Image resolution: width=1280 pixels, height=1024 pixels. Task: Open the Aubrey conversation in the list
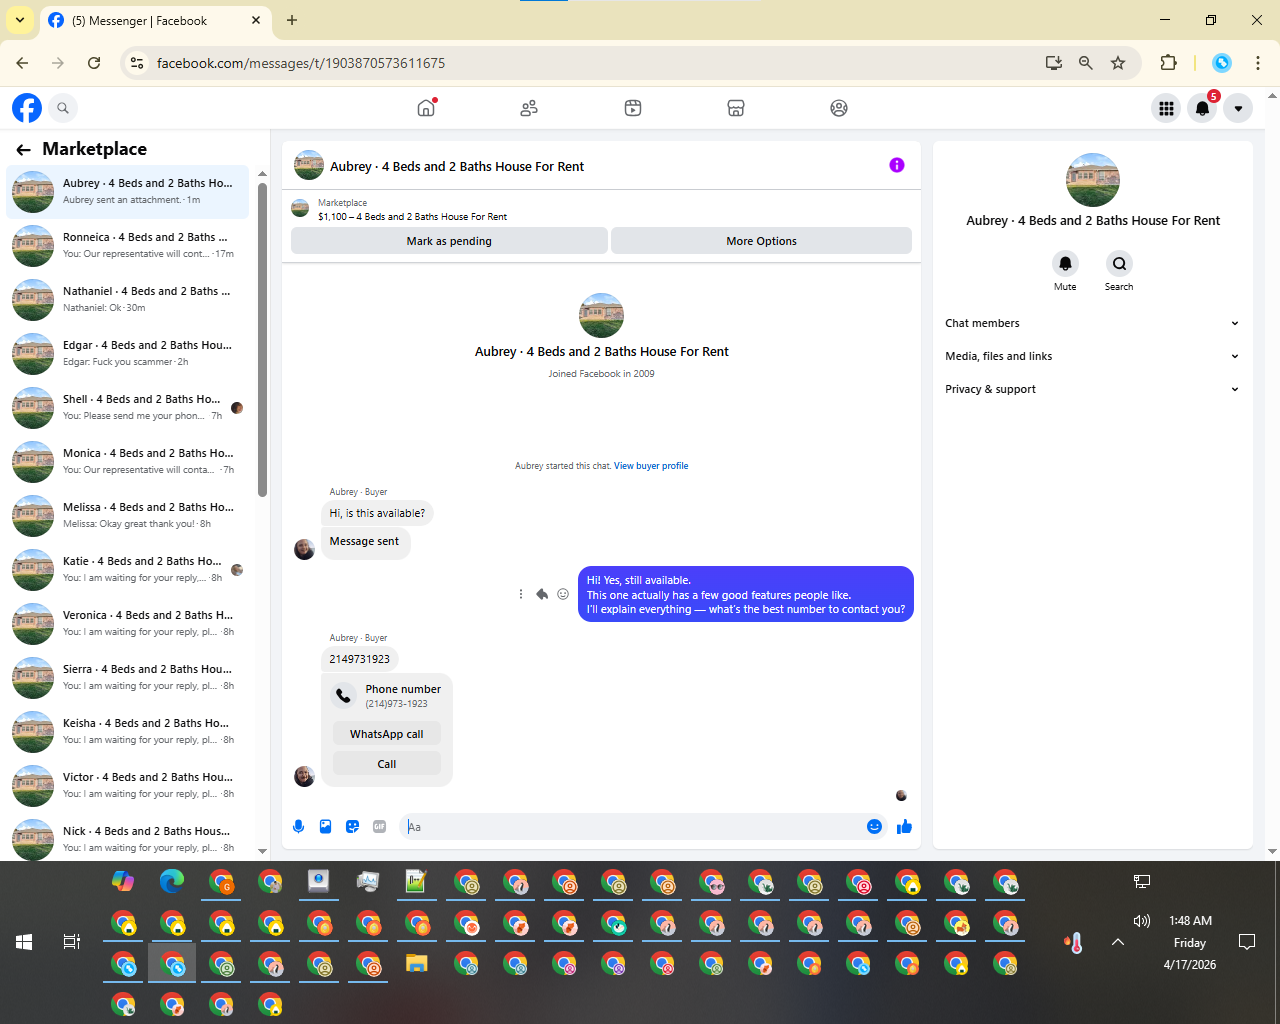click(128, 191)
